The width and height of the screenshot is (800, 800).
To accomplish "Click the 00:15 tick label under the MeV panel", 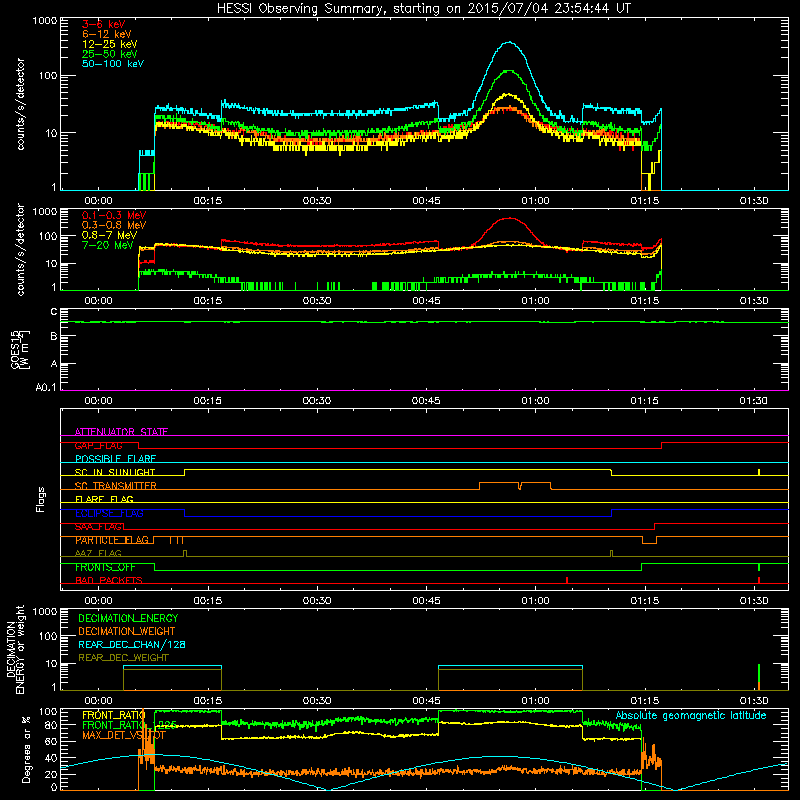I will coord(208,301).
